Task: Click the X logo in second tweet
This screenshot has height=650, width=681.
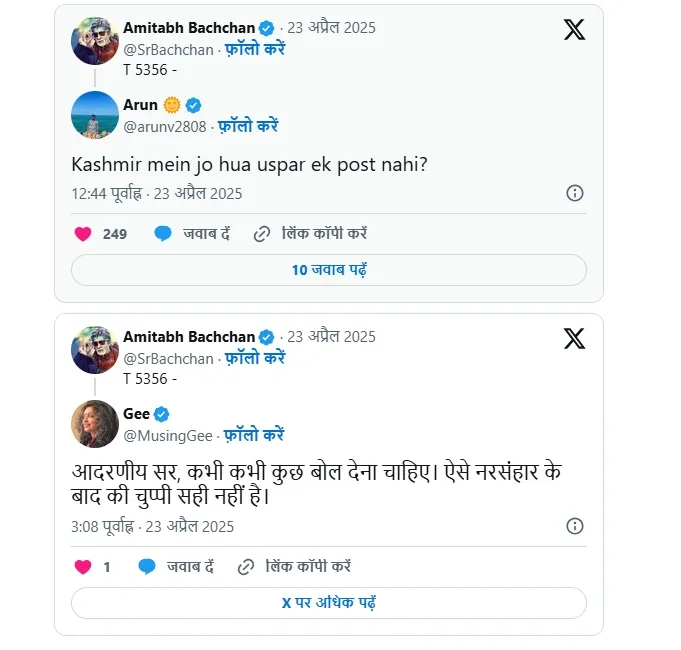Action: coord(574,339)
